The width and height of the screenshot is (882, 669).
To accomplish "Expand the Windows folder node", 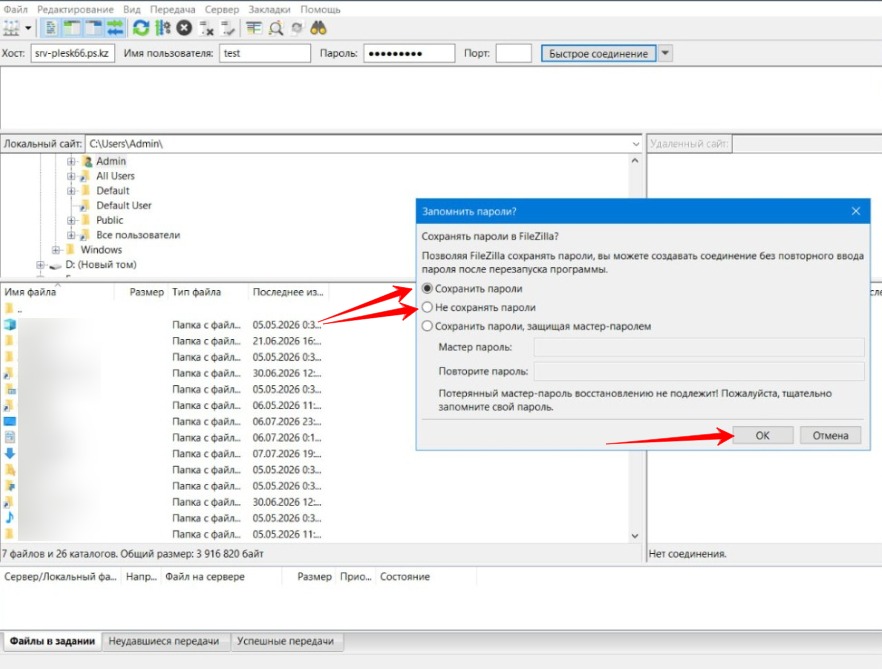I will coord(56,250).
